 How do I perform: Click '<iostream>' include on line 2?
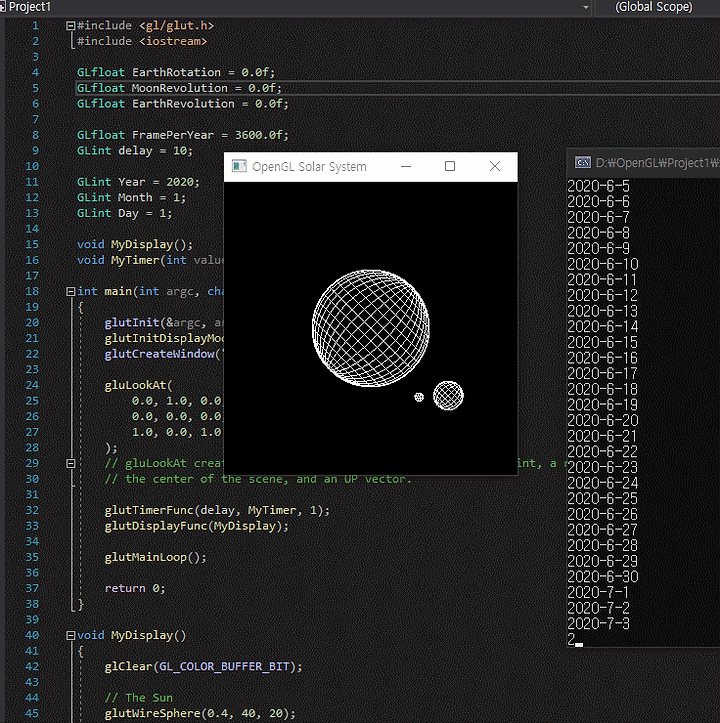[x=173, y=41]
